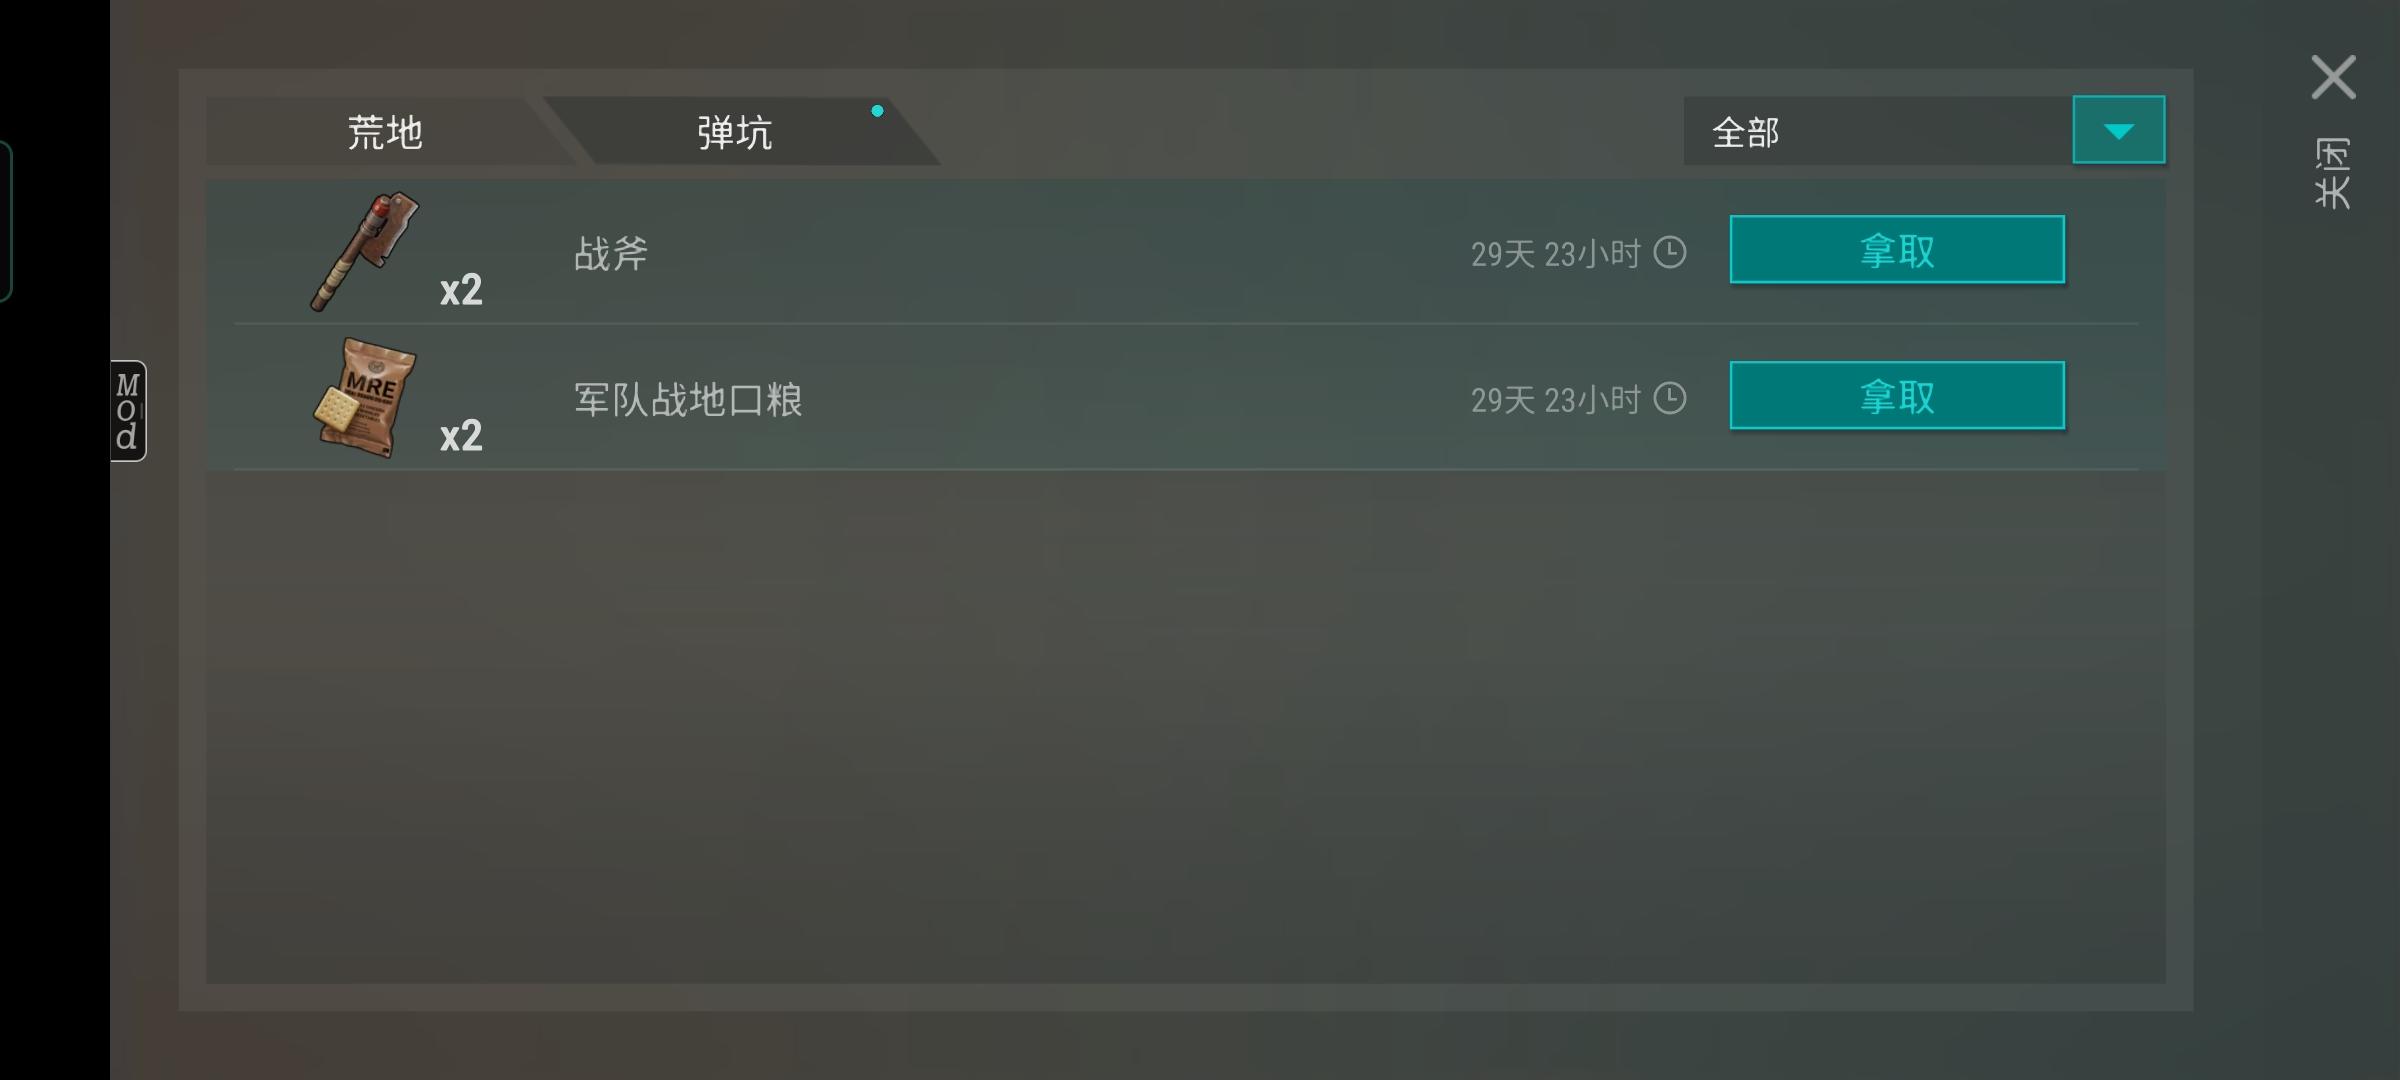
Task: Click the battle axe item icon
Action: [x=364, y=251]
